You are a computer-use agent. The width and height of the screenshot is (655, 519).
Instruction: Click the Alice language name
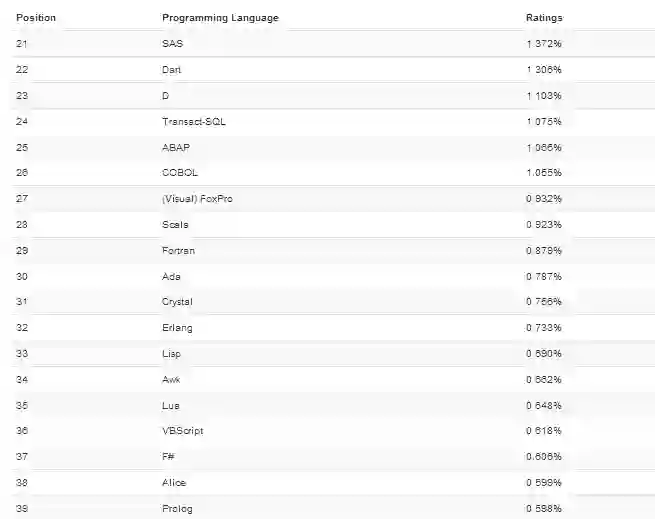tap(174, 483)
